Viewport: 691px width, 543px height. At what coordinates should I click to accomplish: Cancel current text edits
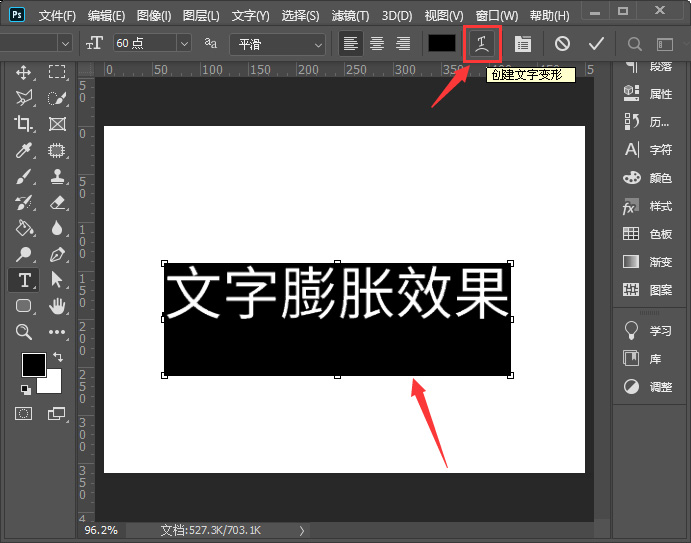point(562,44)
